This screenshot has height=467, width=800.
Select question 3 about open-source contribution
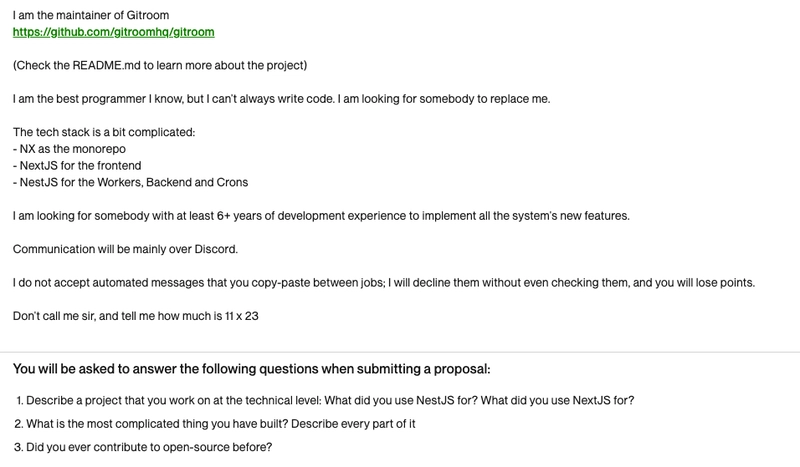pyautogui.click(x=143, y=448)
